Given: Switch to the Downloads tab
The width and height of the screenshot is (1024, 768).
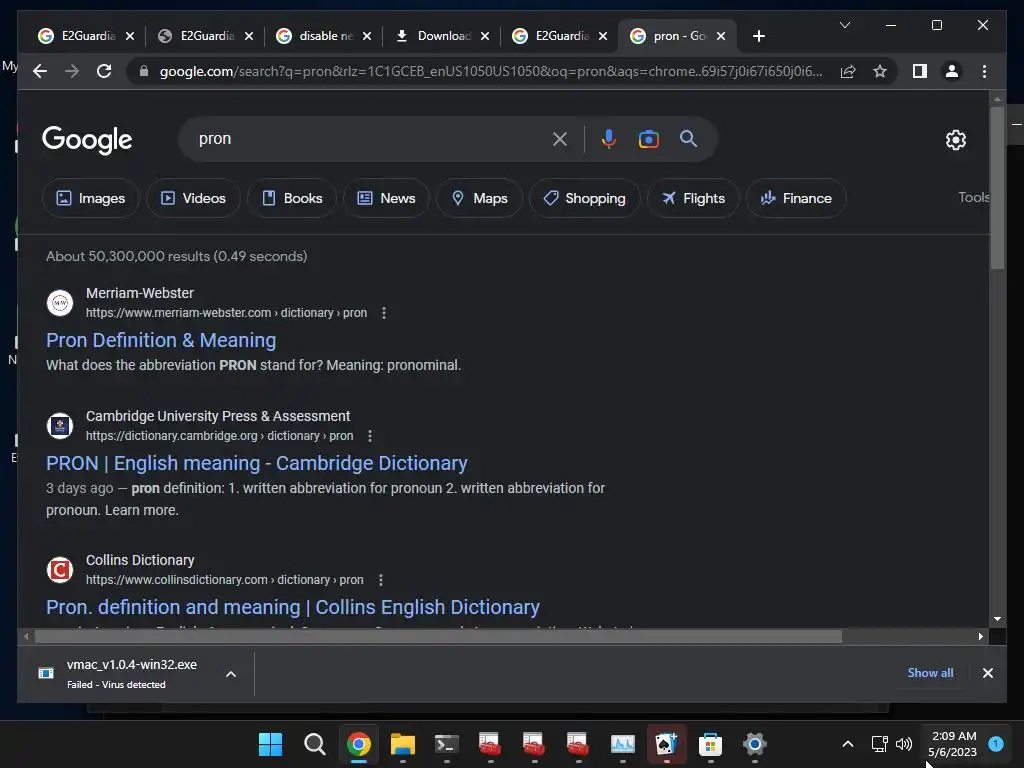Looking at the screenshot, I should (x=443, y=36).
